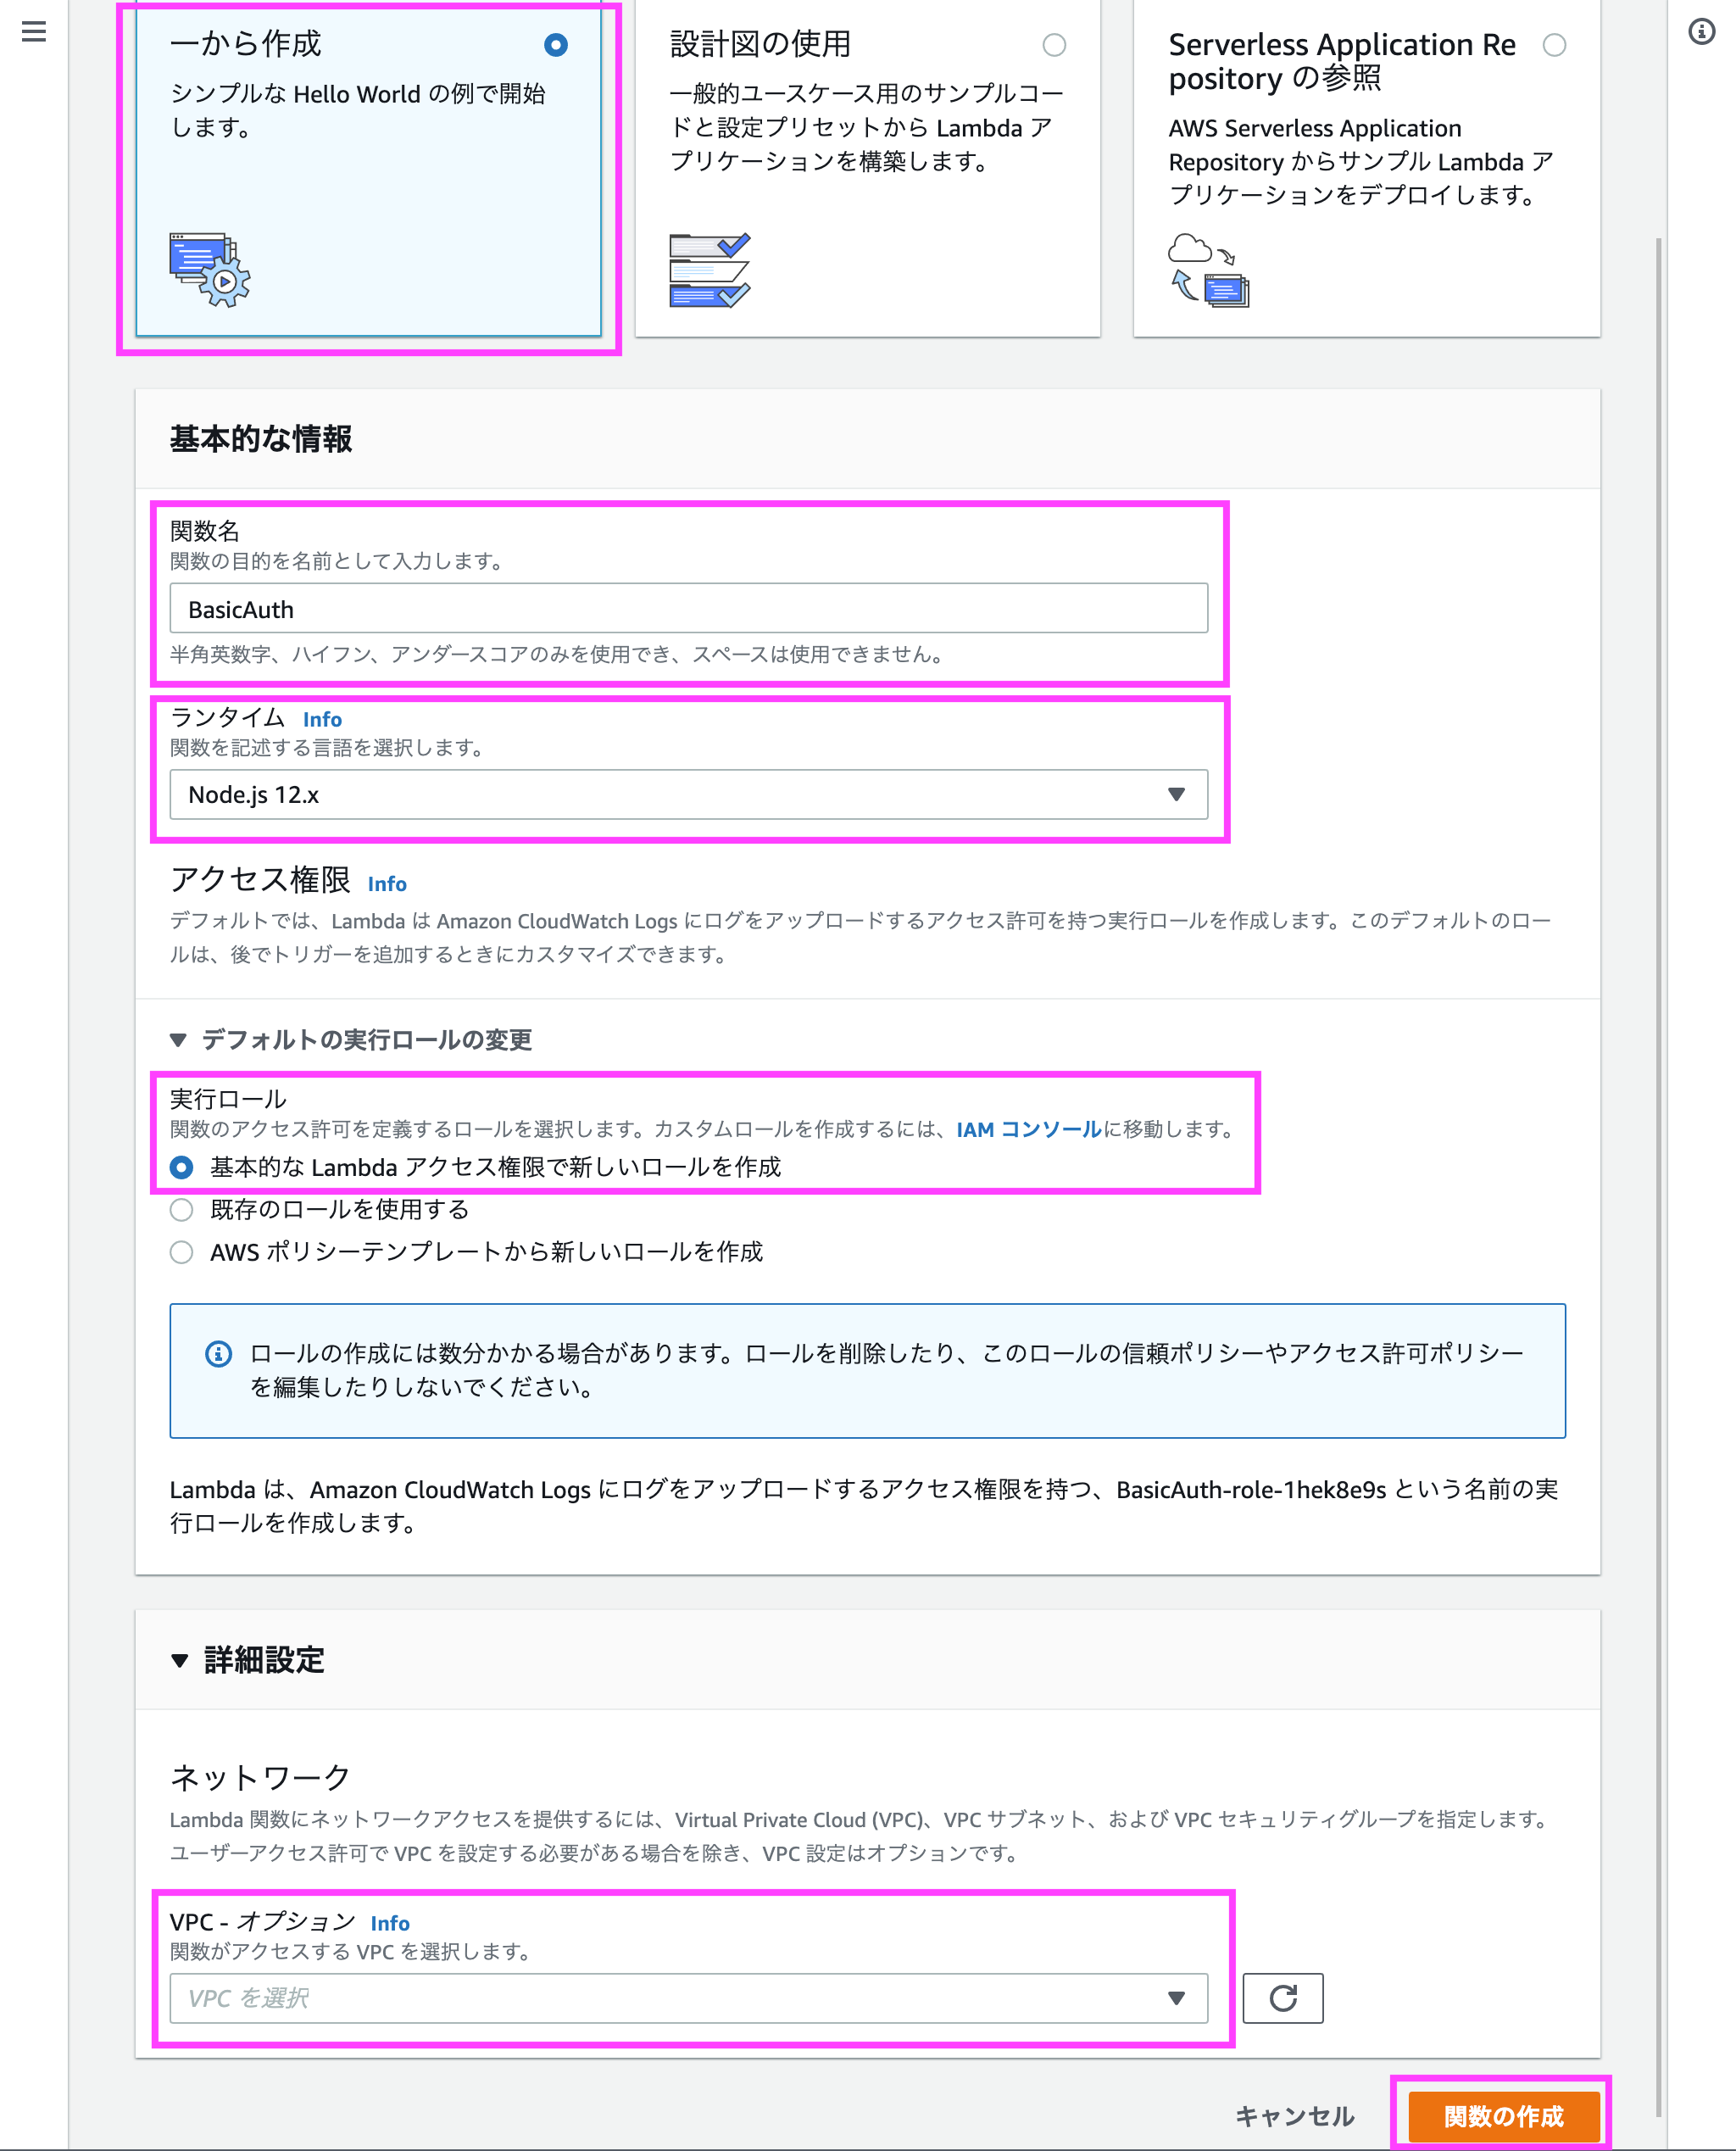
Task: Click the checklist icon in 設計図の使用 card
Action: coord(710,270)
